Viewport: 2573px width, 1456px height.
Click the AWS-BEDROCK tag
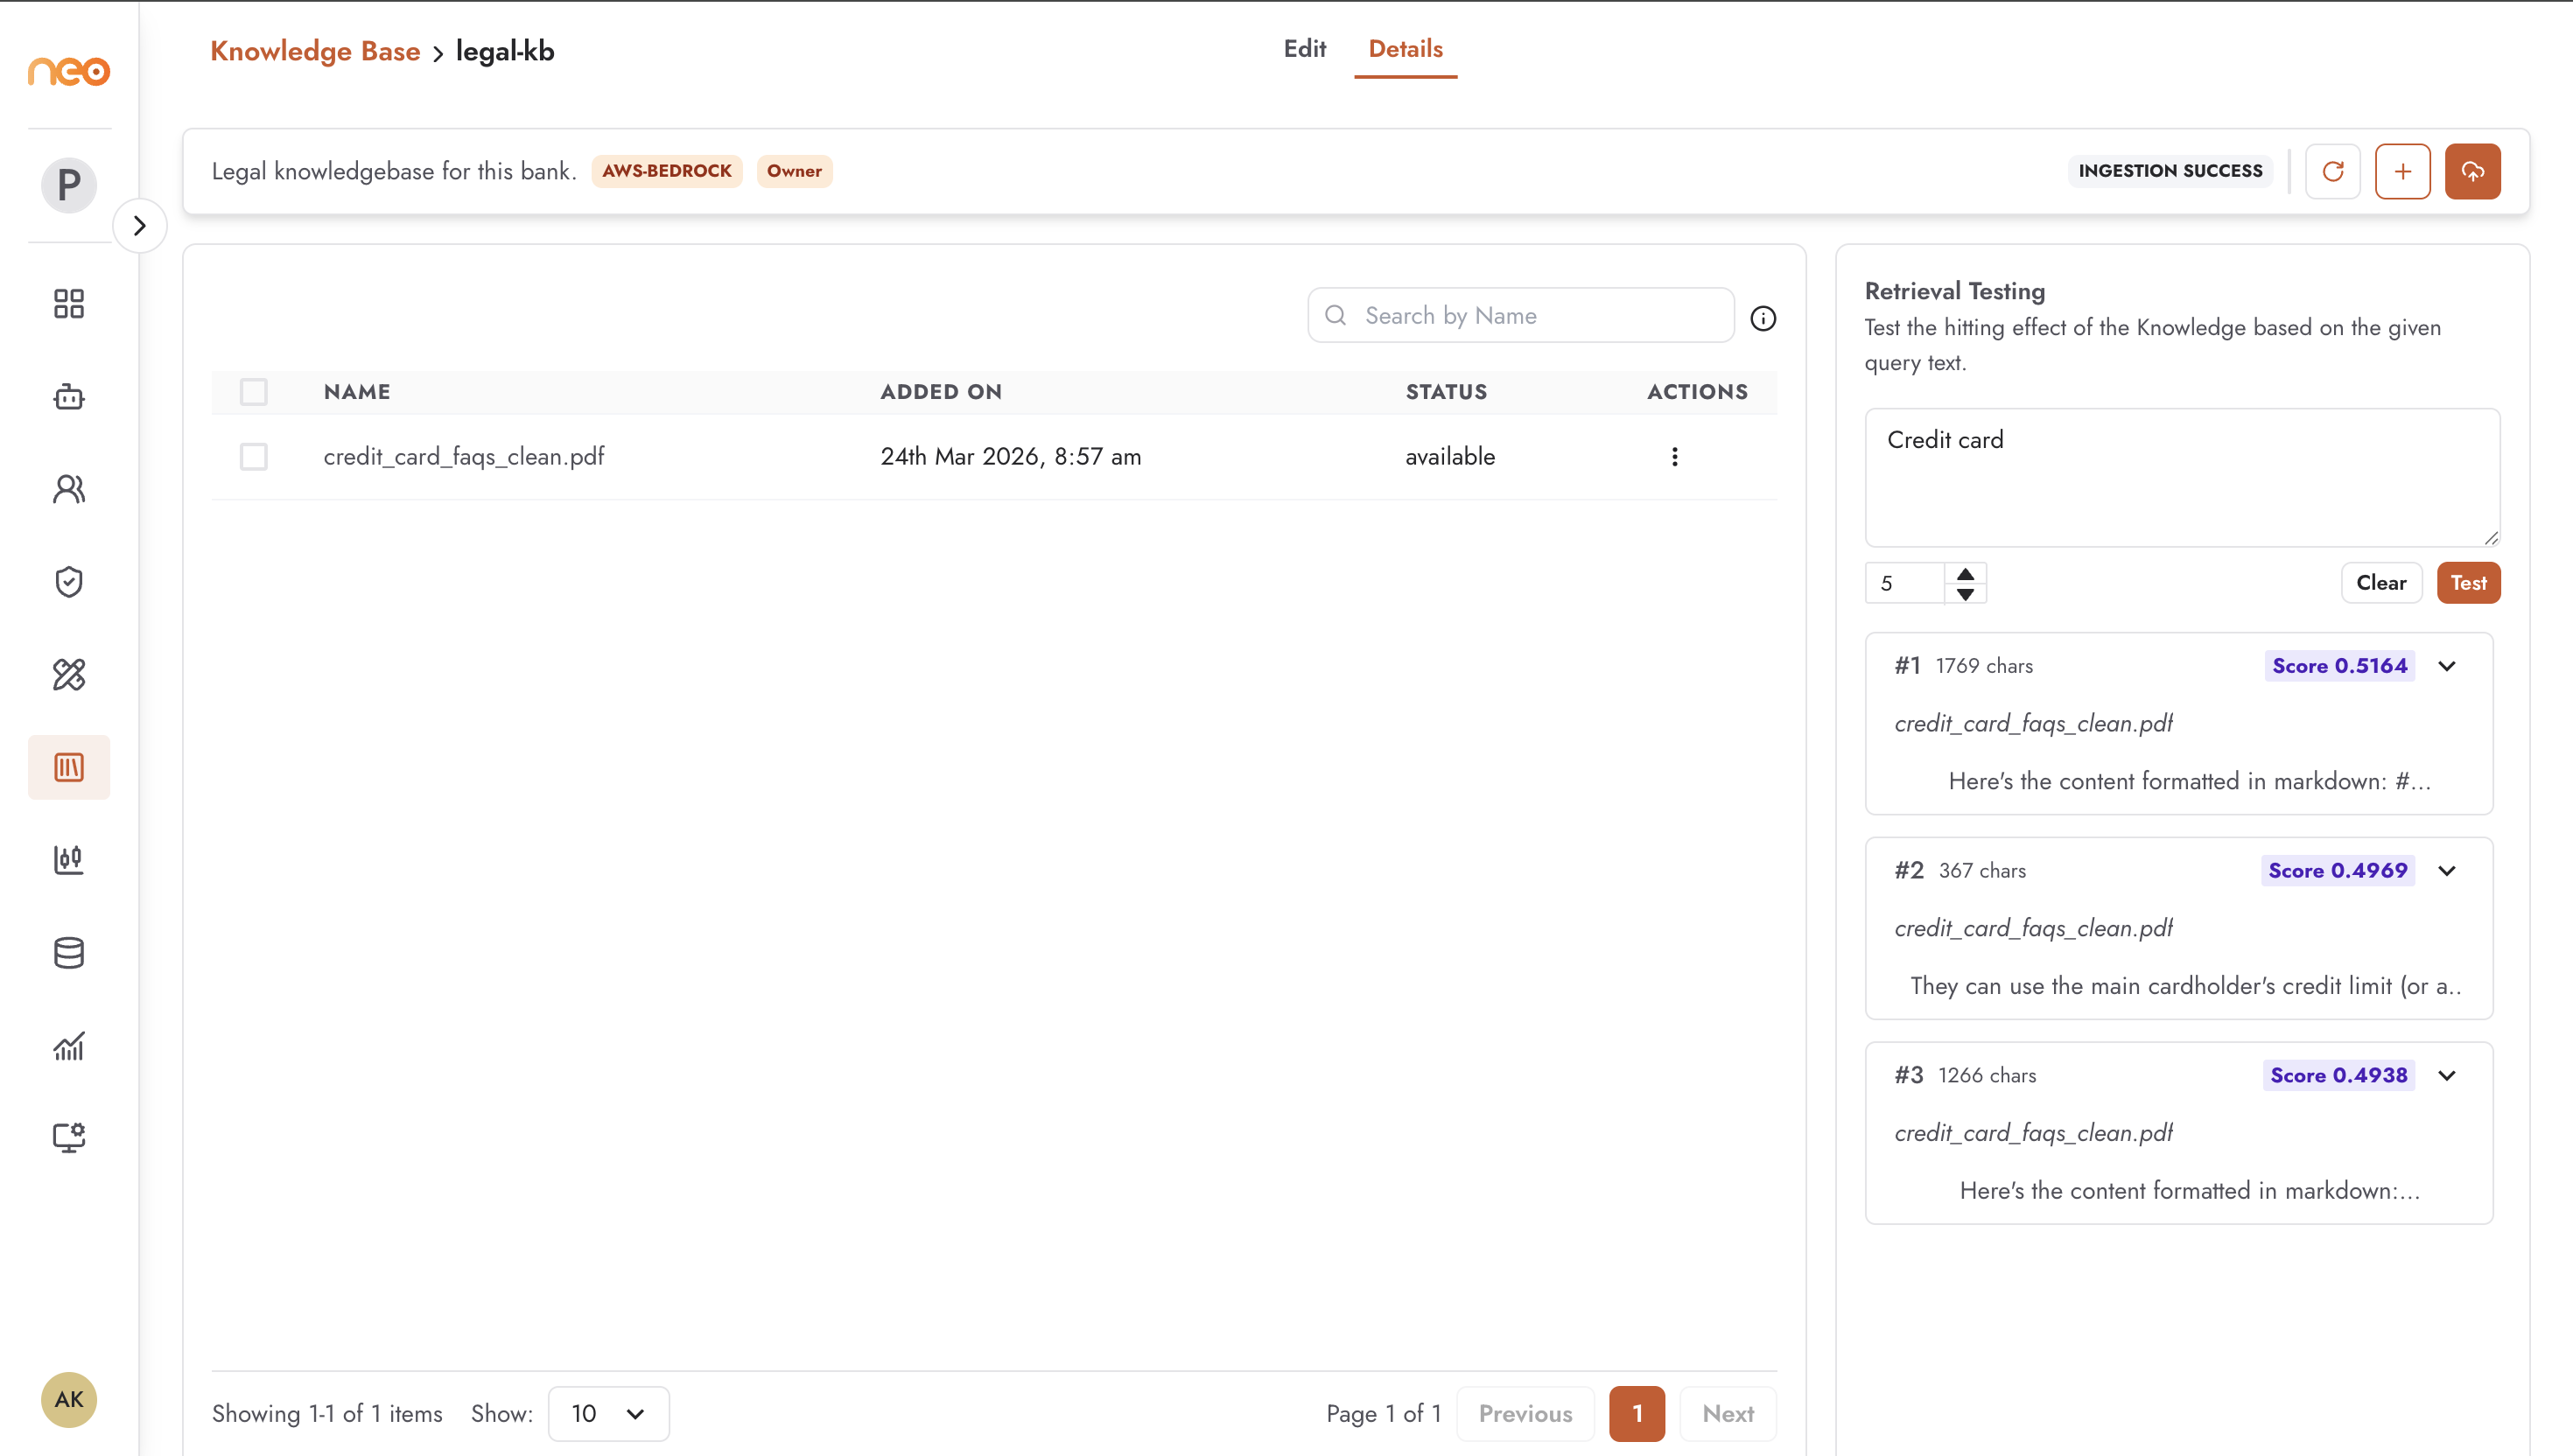pos(667,171)
